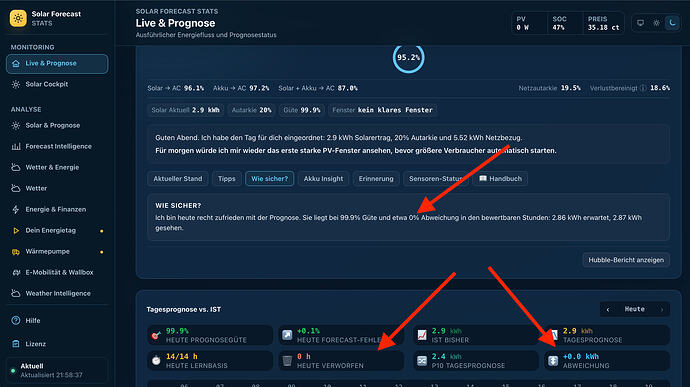Open Forecast Intelligence page

pyautogui.click(x=57, y=146)
